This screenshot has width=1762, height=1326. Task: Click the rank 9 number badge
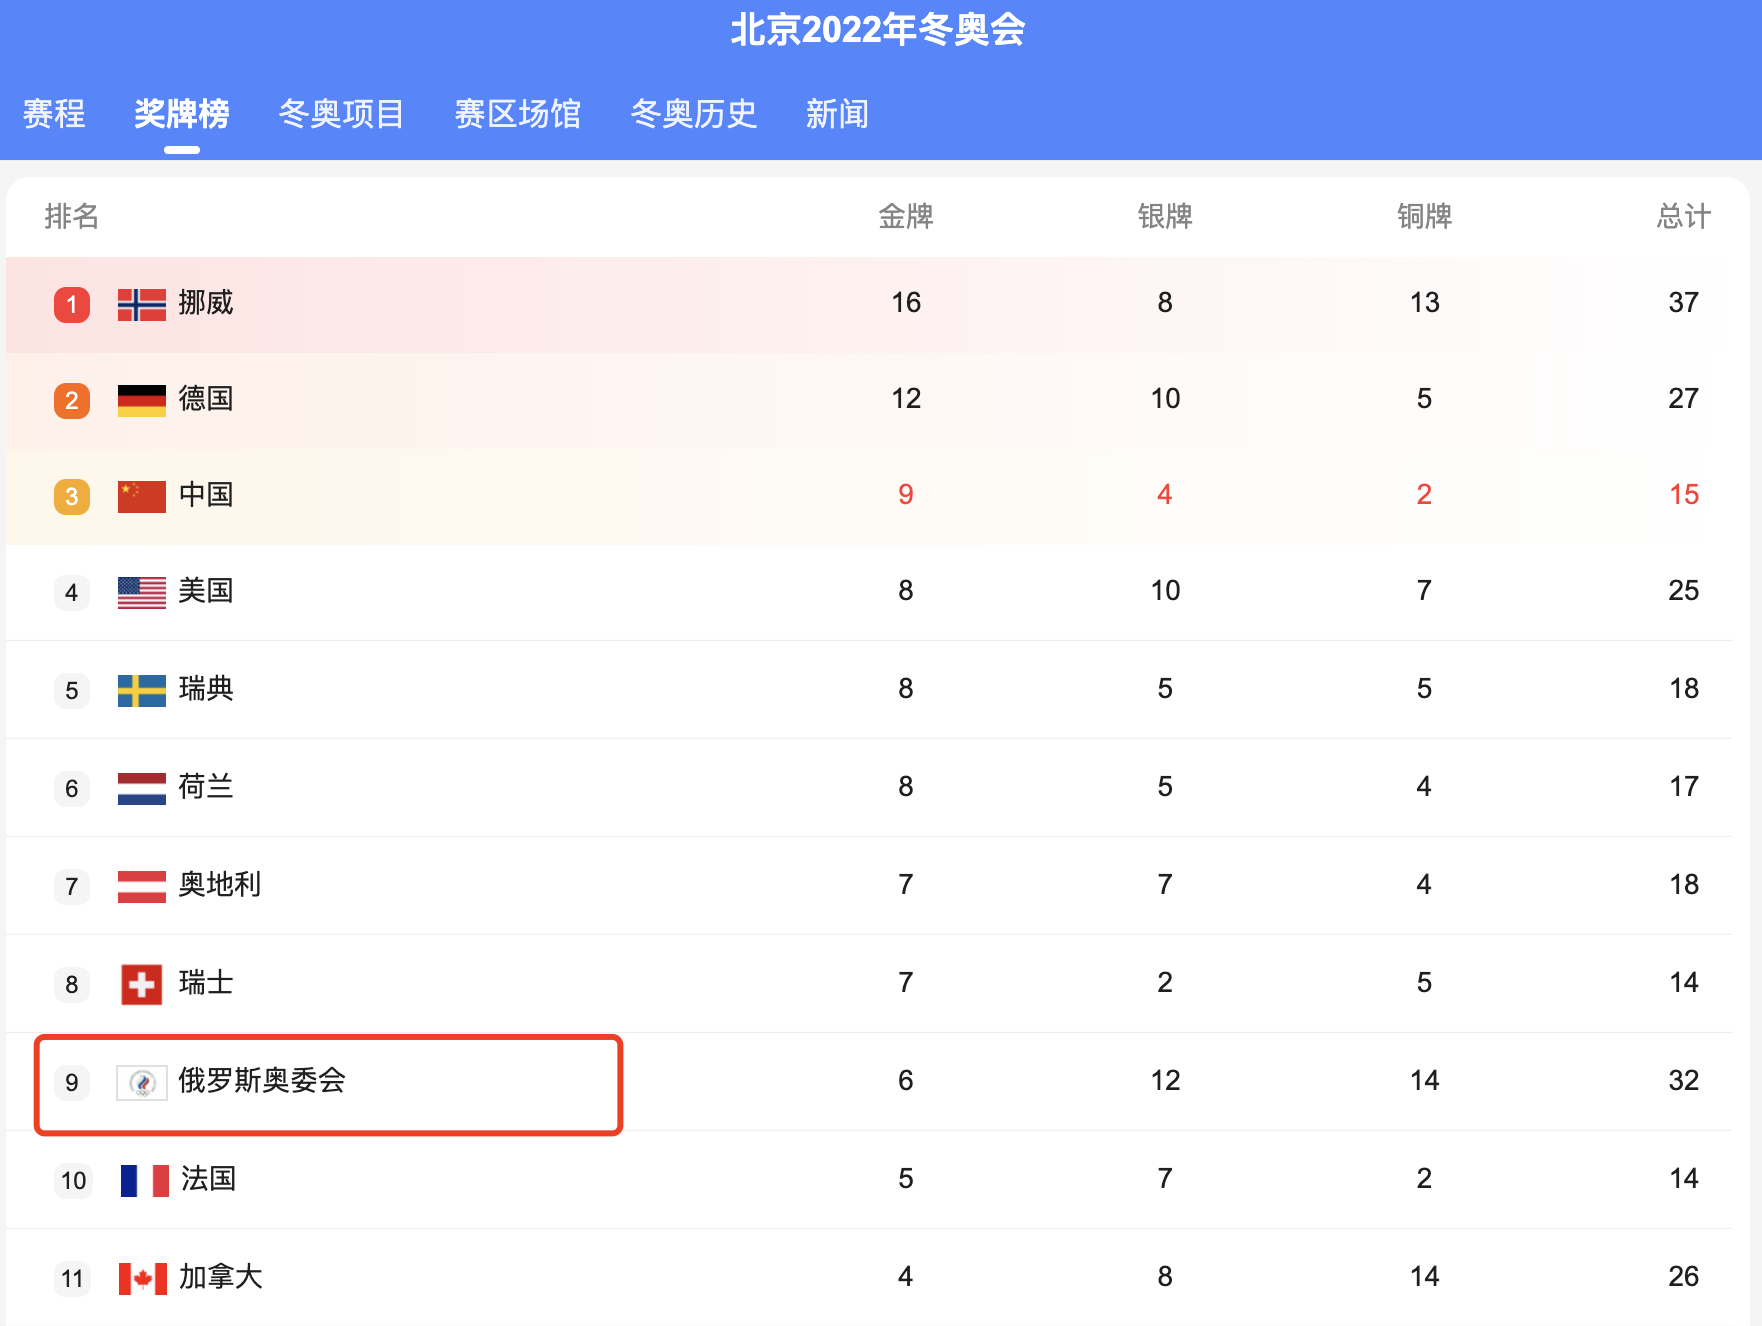[72, 1083]
